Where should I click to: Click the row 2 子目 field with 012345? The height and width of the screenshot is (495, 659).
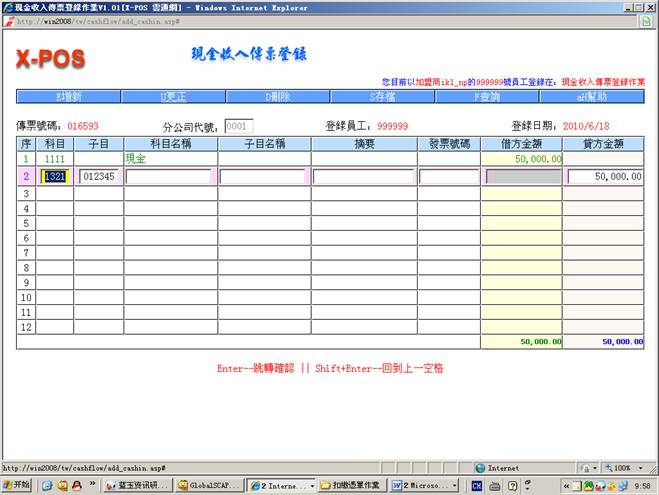point(98,176)
